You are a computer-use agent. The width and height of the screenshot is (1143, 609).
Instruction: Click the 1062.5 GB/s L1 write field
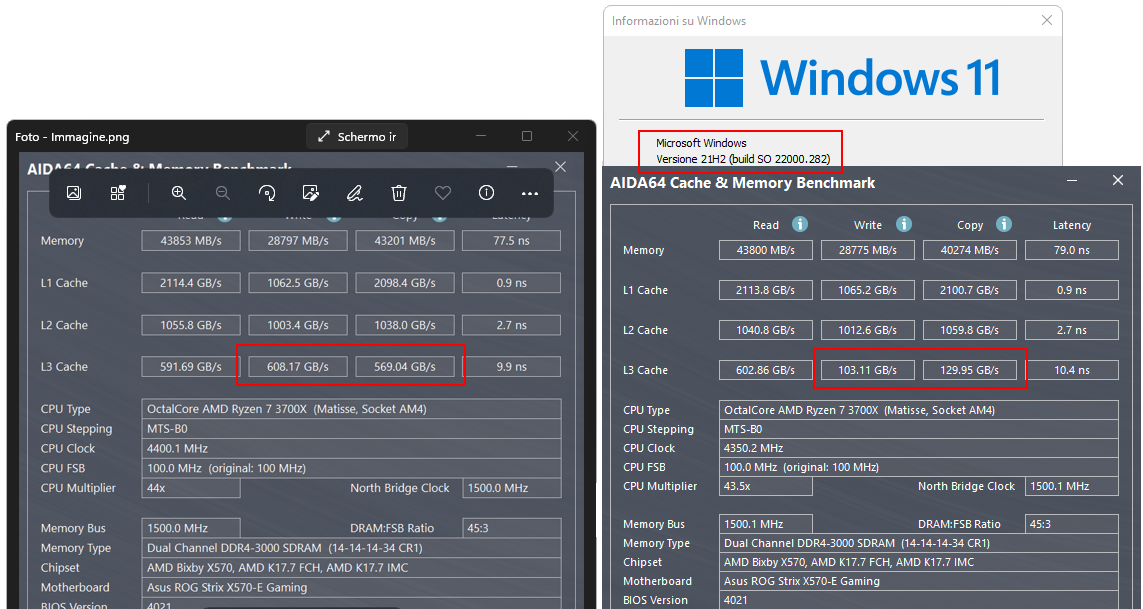click(x=297, y=283)
